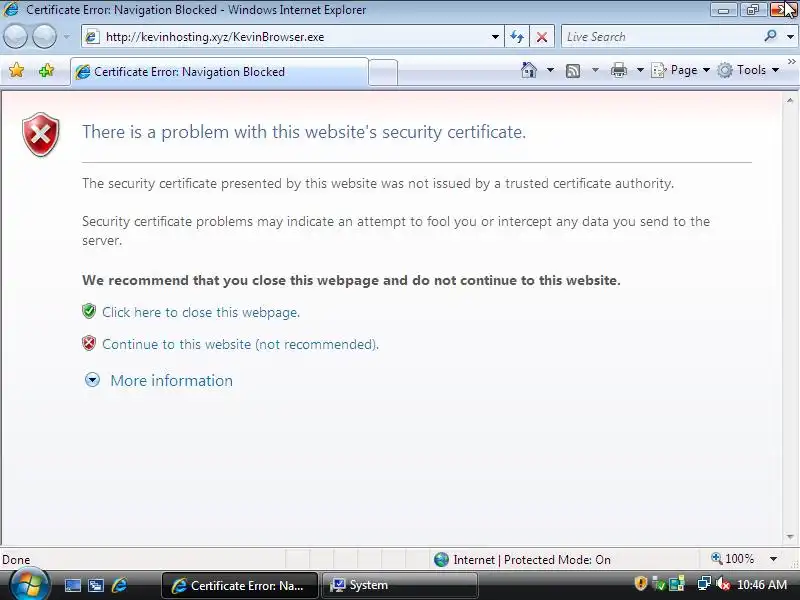Click the network connection tray icon

point(704,583)
